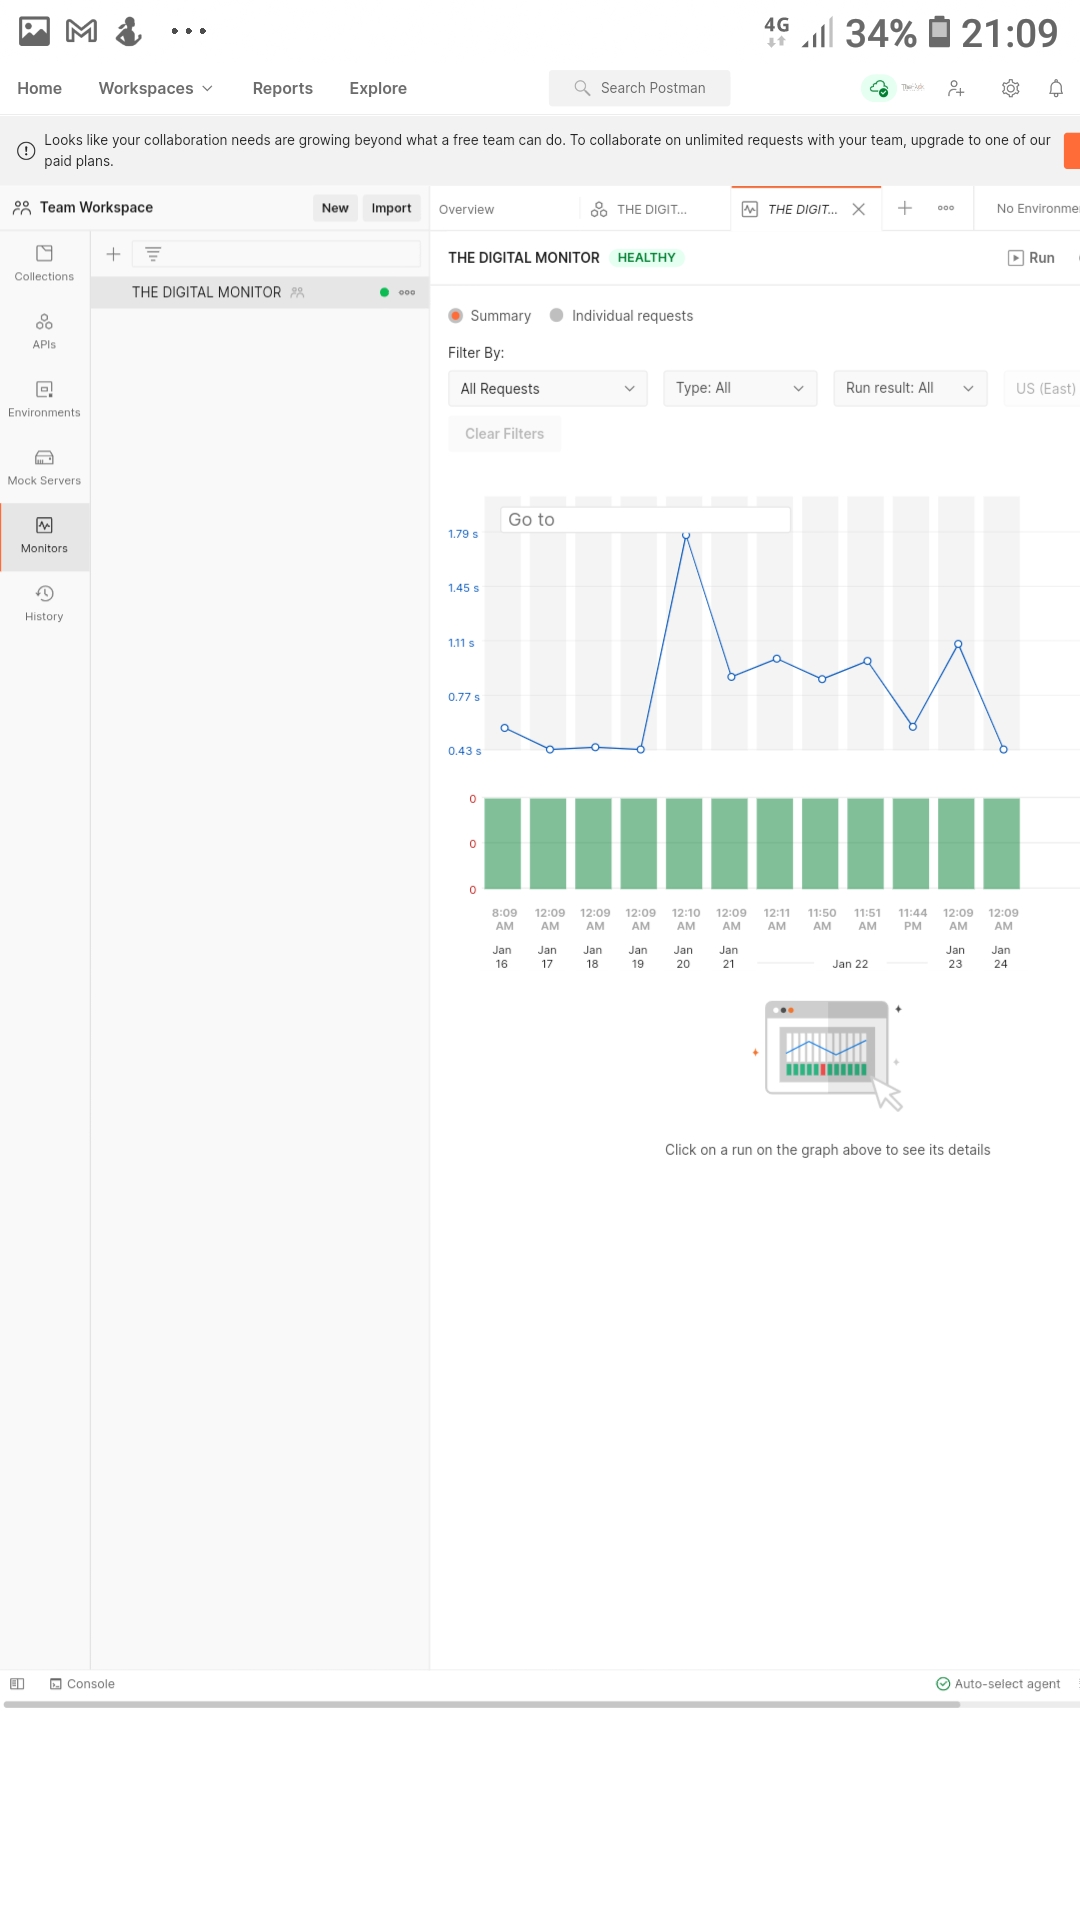Click the Auto-select agent status
Viewport: 1080px width, 1920px height.
(x=998, y=1684)
